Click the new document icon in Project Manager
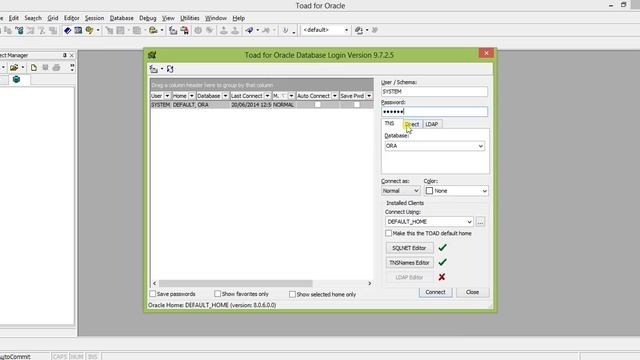This screenshot has width=640, height=360. [x=33, y=67]
